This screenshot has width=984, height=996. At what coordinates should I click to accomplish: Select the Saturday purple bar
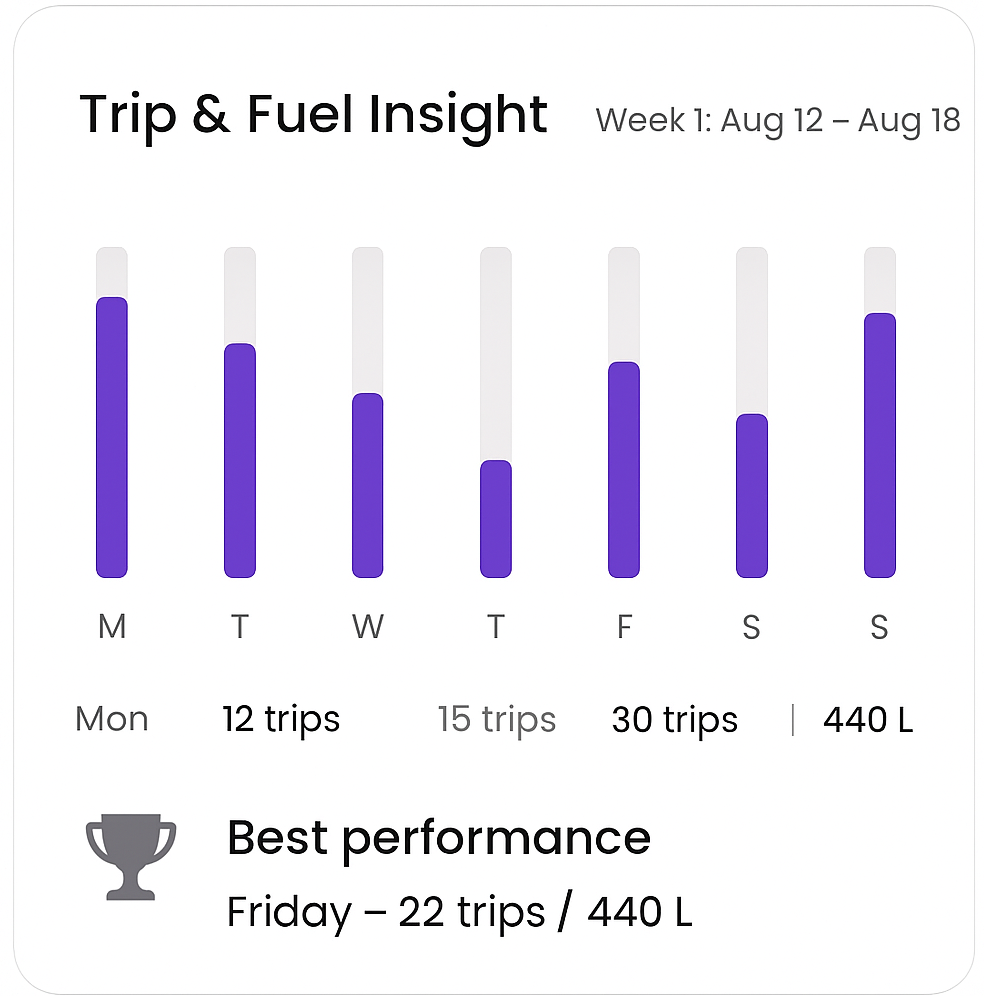point(752,495)
